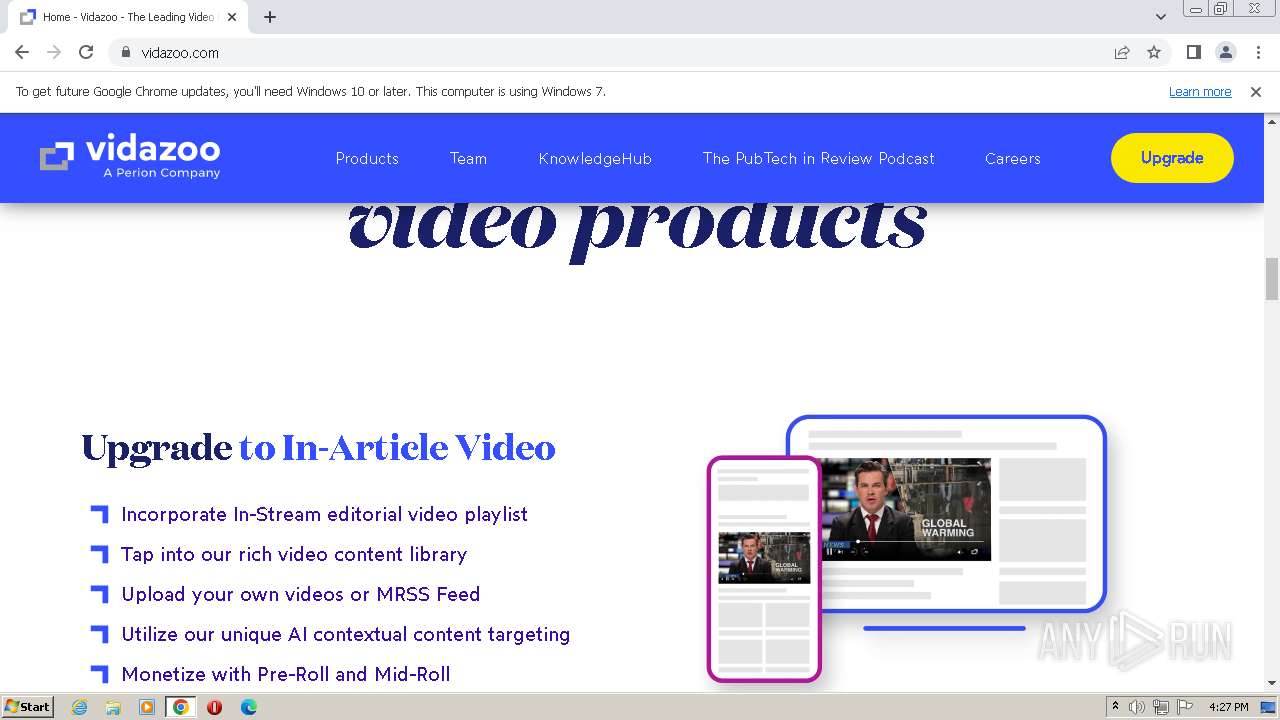Click 'Incorporate In-Stream editorial video playlist' text

(x=324, y=514)
